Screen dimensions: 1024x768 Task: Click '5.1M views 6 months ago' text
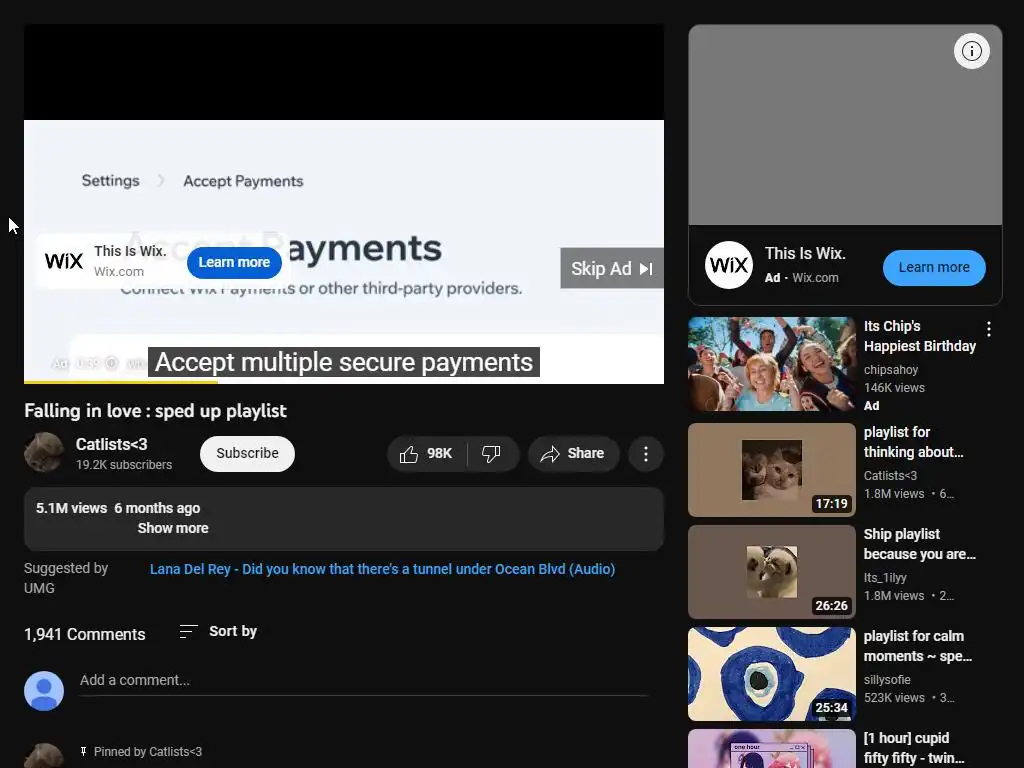coord(118,508)
